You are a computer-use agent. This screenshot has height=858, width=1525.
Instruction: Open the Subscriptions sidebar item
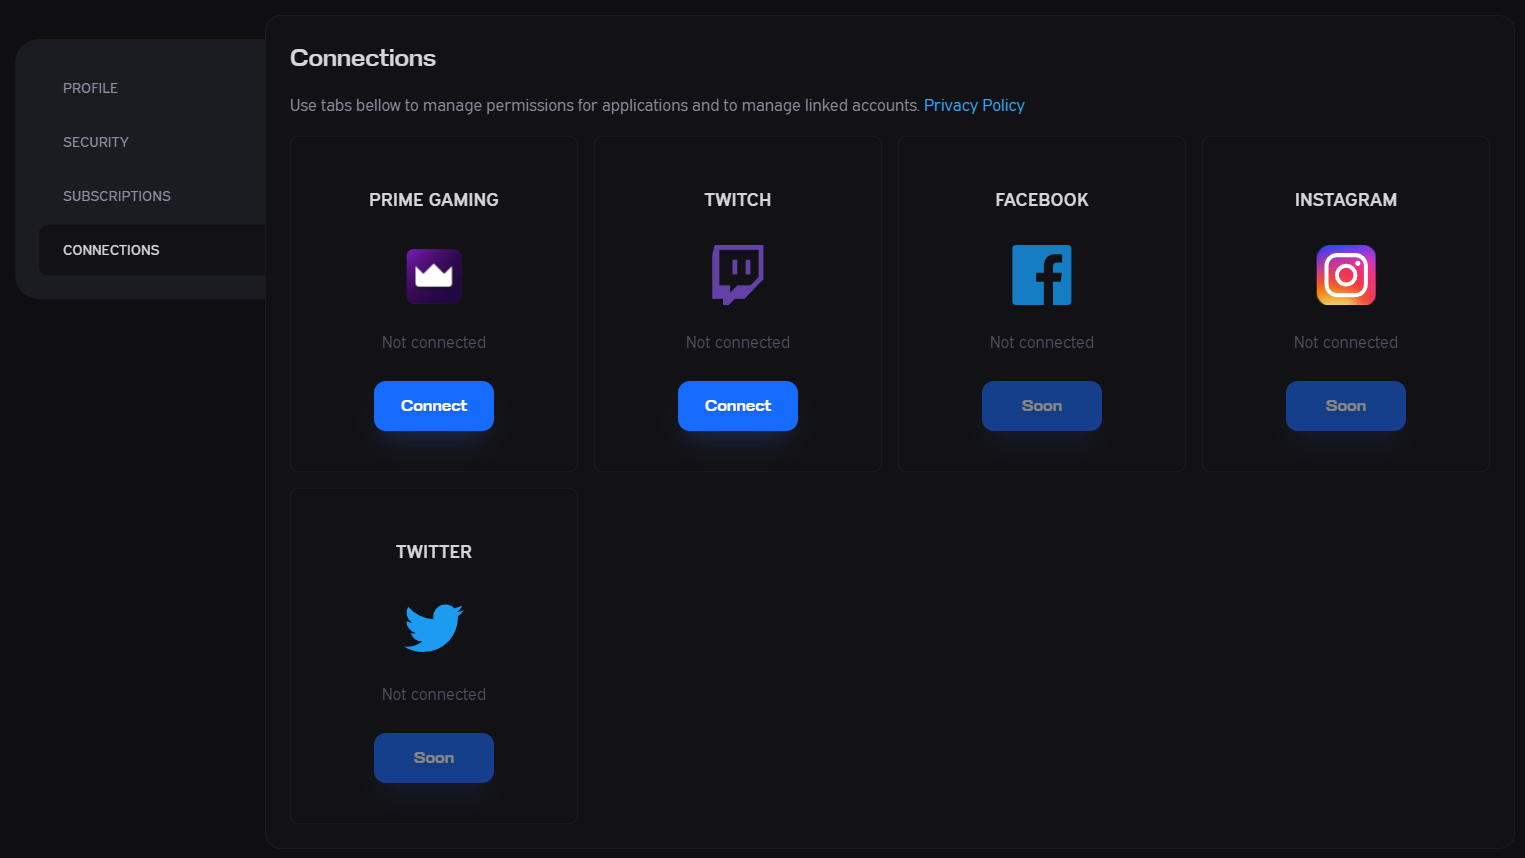click(x=117, y=196)
